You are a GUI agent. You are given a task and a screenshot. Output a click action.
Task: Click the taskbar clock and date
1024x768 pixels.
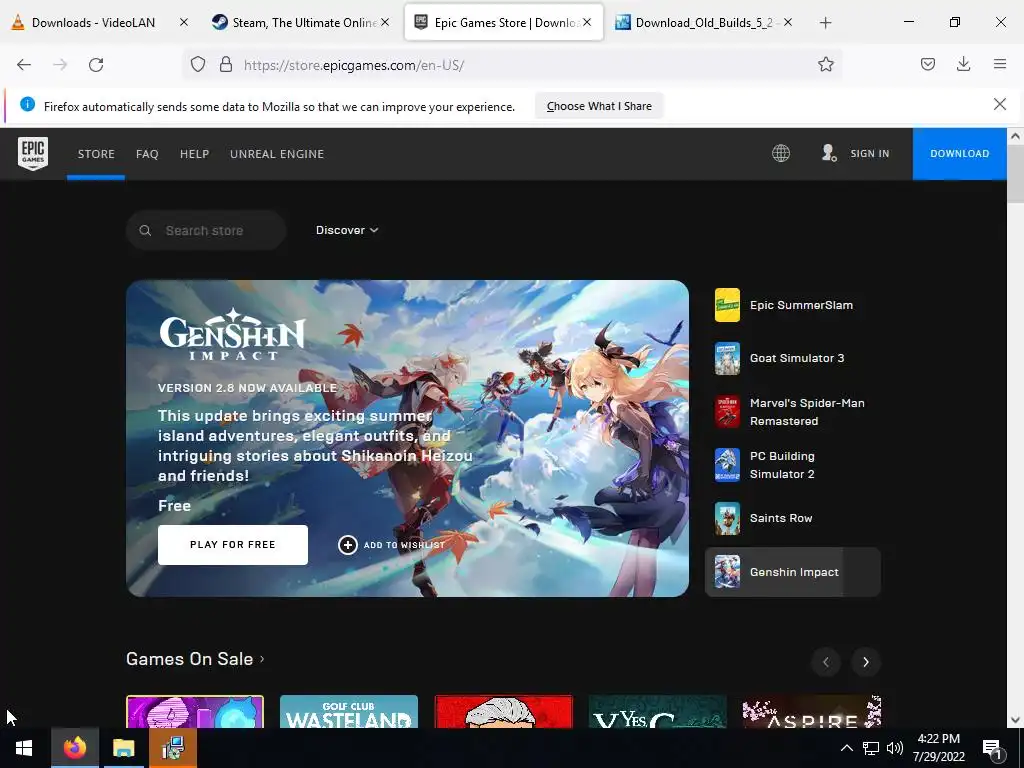coord(939,748)
